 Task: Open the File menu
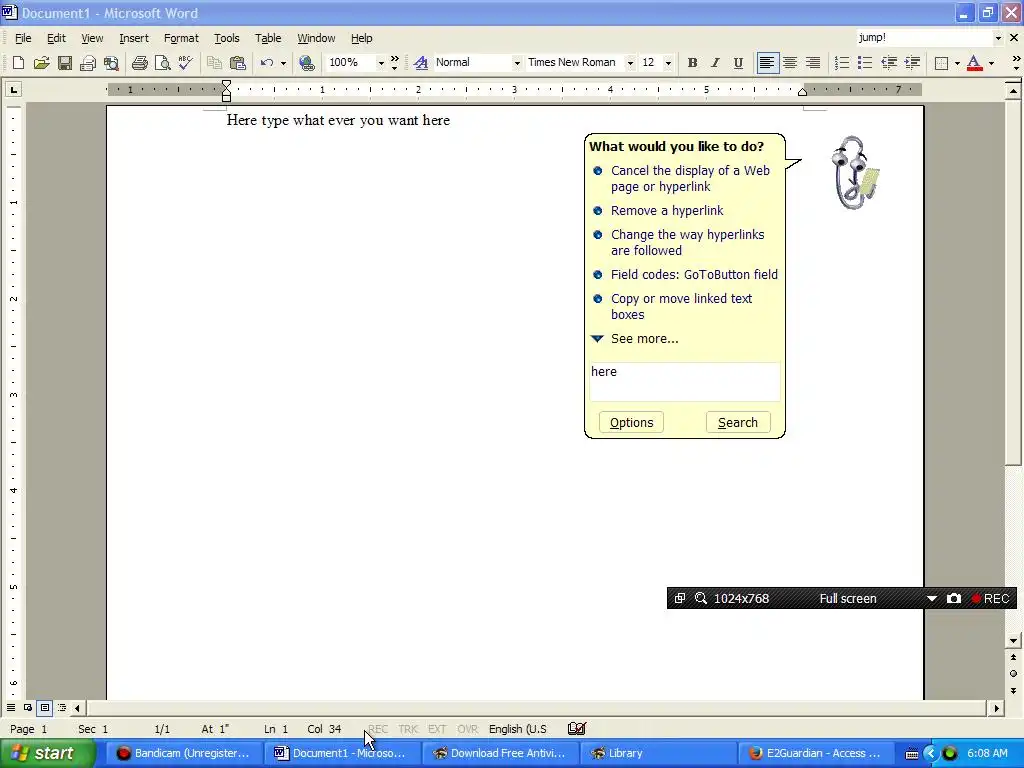tap(23, 38)
